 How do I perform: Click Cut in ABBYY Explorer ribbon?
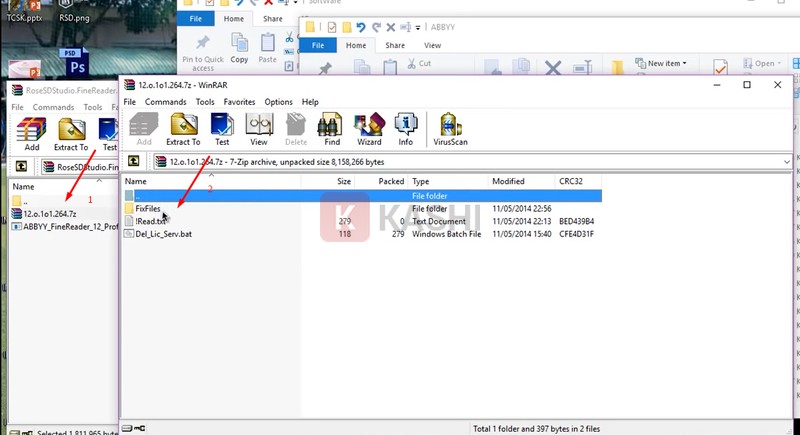click(x=419, y=64)
